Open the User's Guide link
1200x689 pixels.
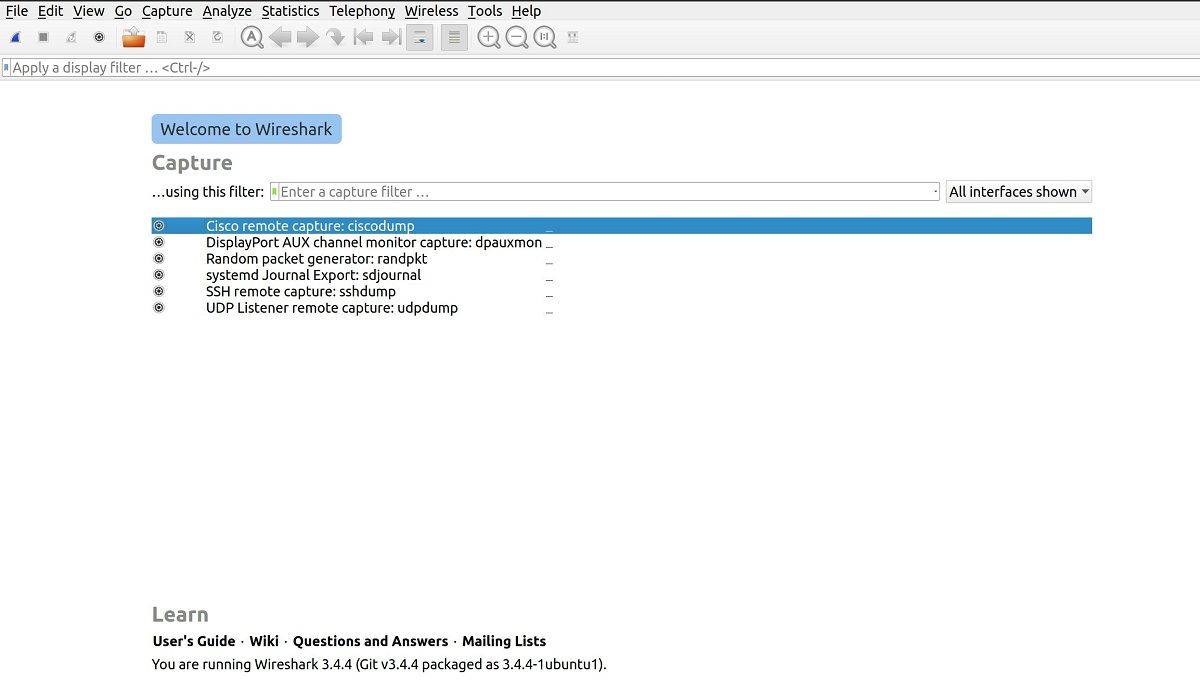tap(194, 641)
